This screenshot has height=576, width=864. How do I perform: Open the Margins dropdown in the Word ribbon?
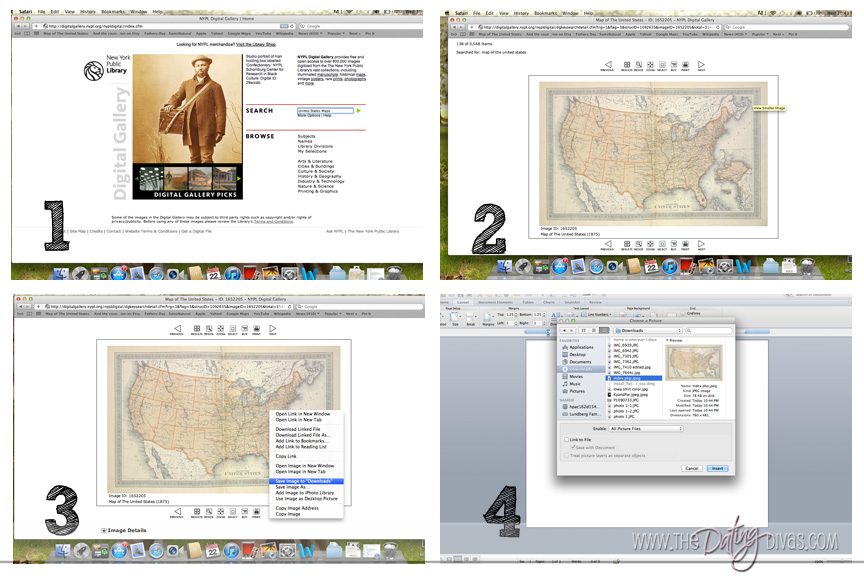[x=488, y=317]
